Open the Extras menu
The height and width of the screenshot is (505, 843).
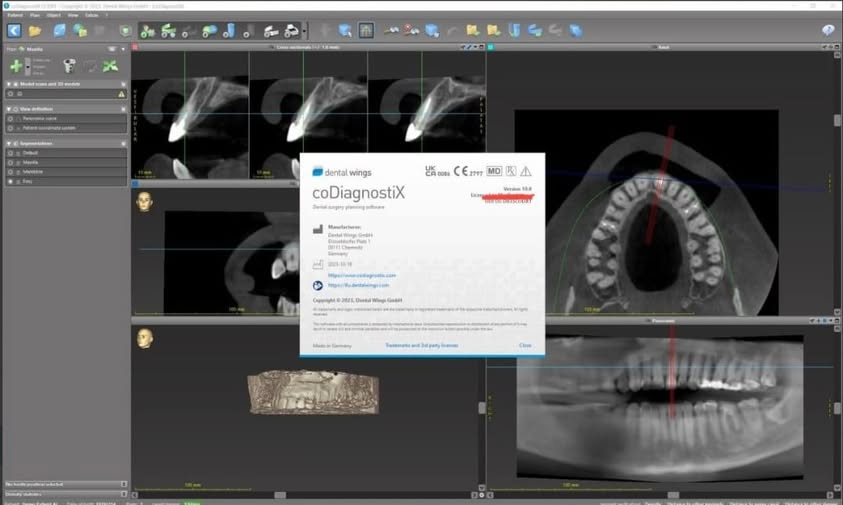(x=91, y=15)
